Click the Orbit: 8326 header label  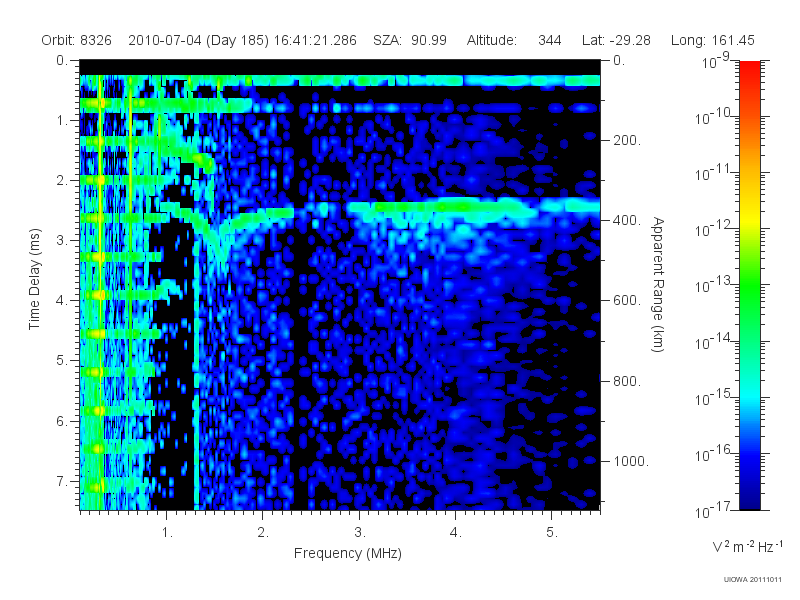pyautogui.click(x=77, y=40)
